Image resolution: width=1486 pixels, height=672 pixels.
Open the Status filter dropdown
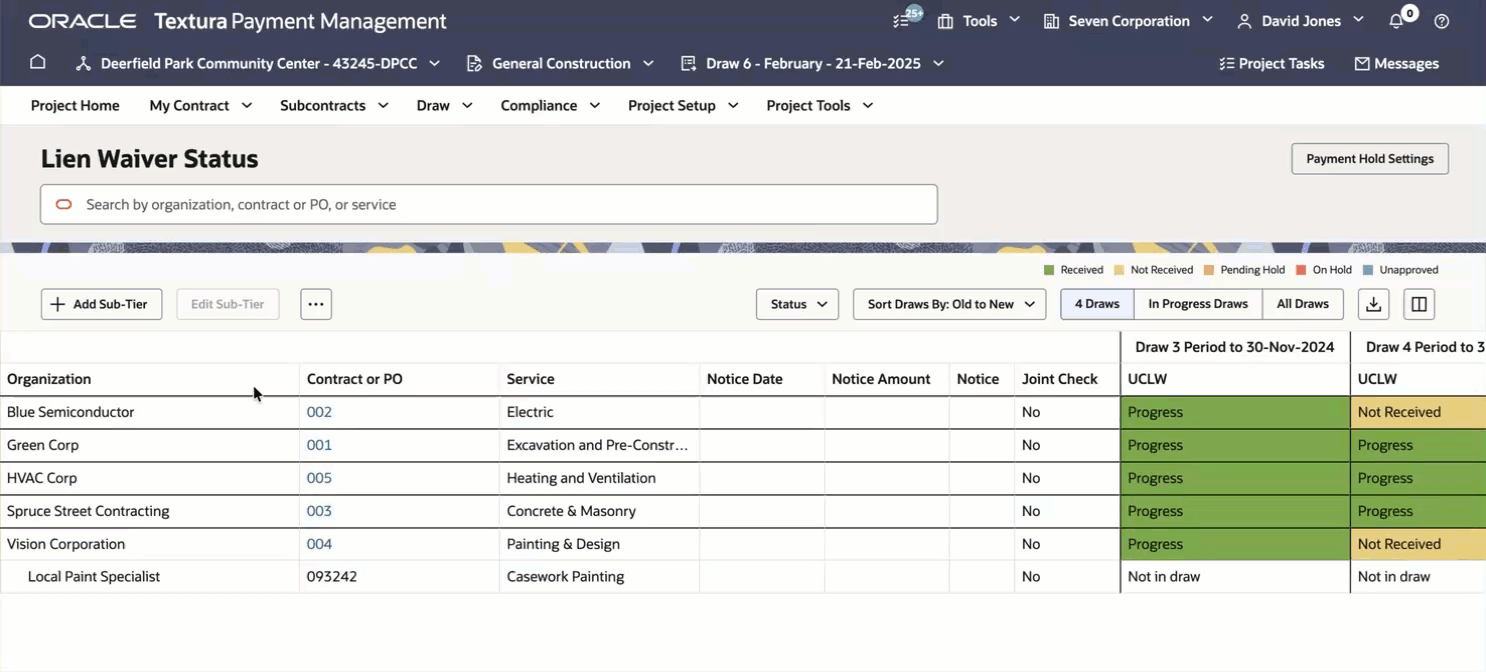797,304
